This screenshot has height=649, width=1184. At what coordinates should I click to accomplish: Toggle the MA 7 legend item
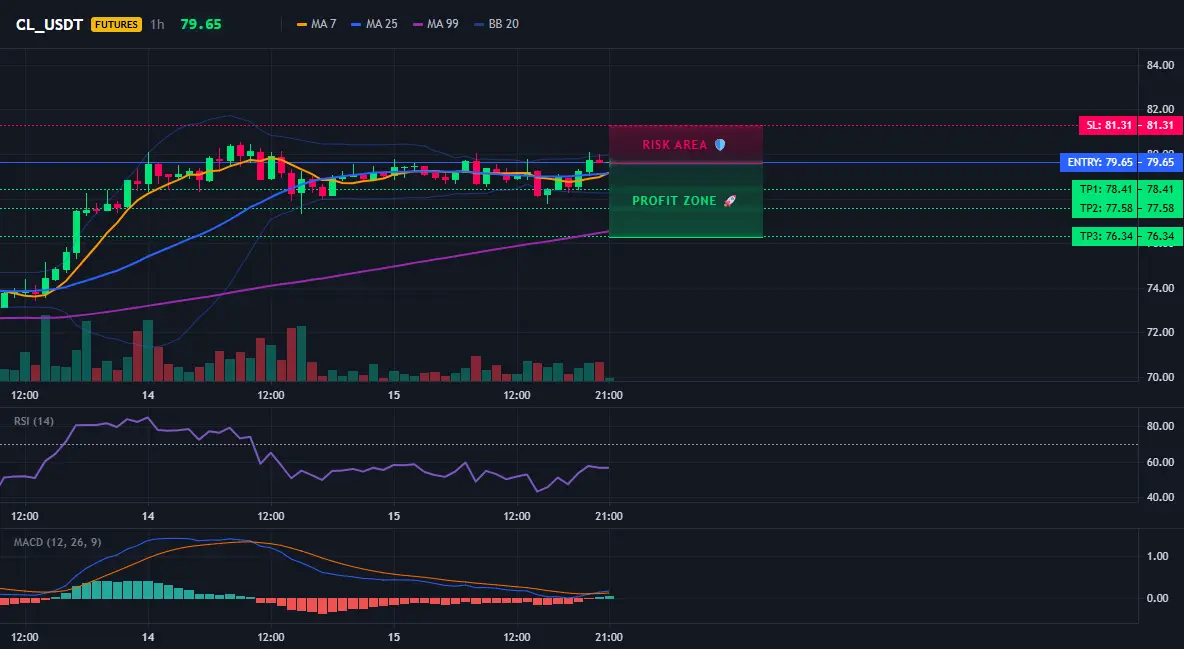point(316,24)
